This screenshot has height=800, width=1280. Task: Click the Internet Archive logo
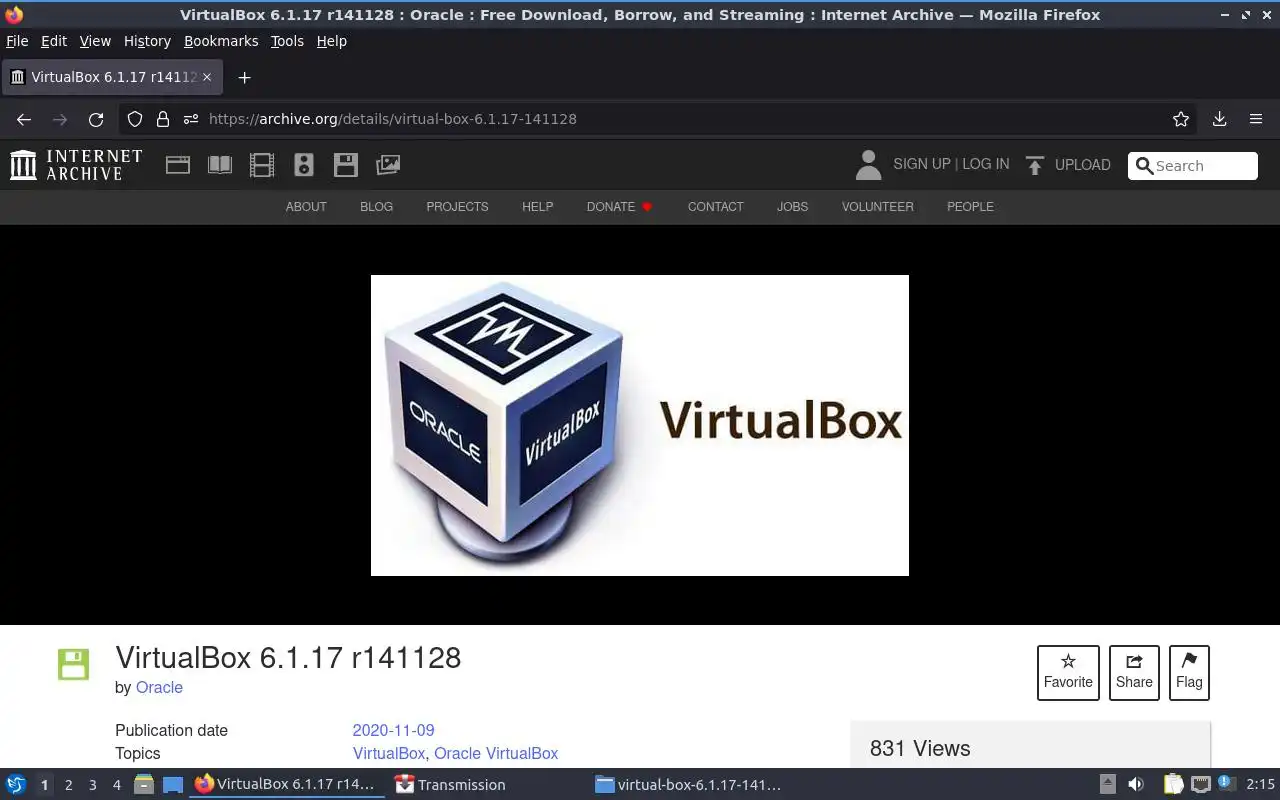76,165
